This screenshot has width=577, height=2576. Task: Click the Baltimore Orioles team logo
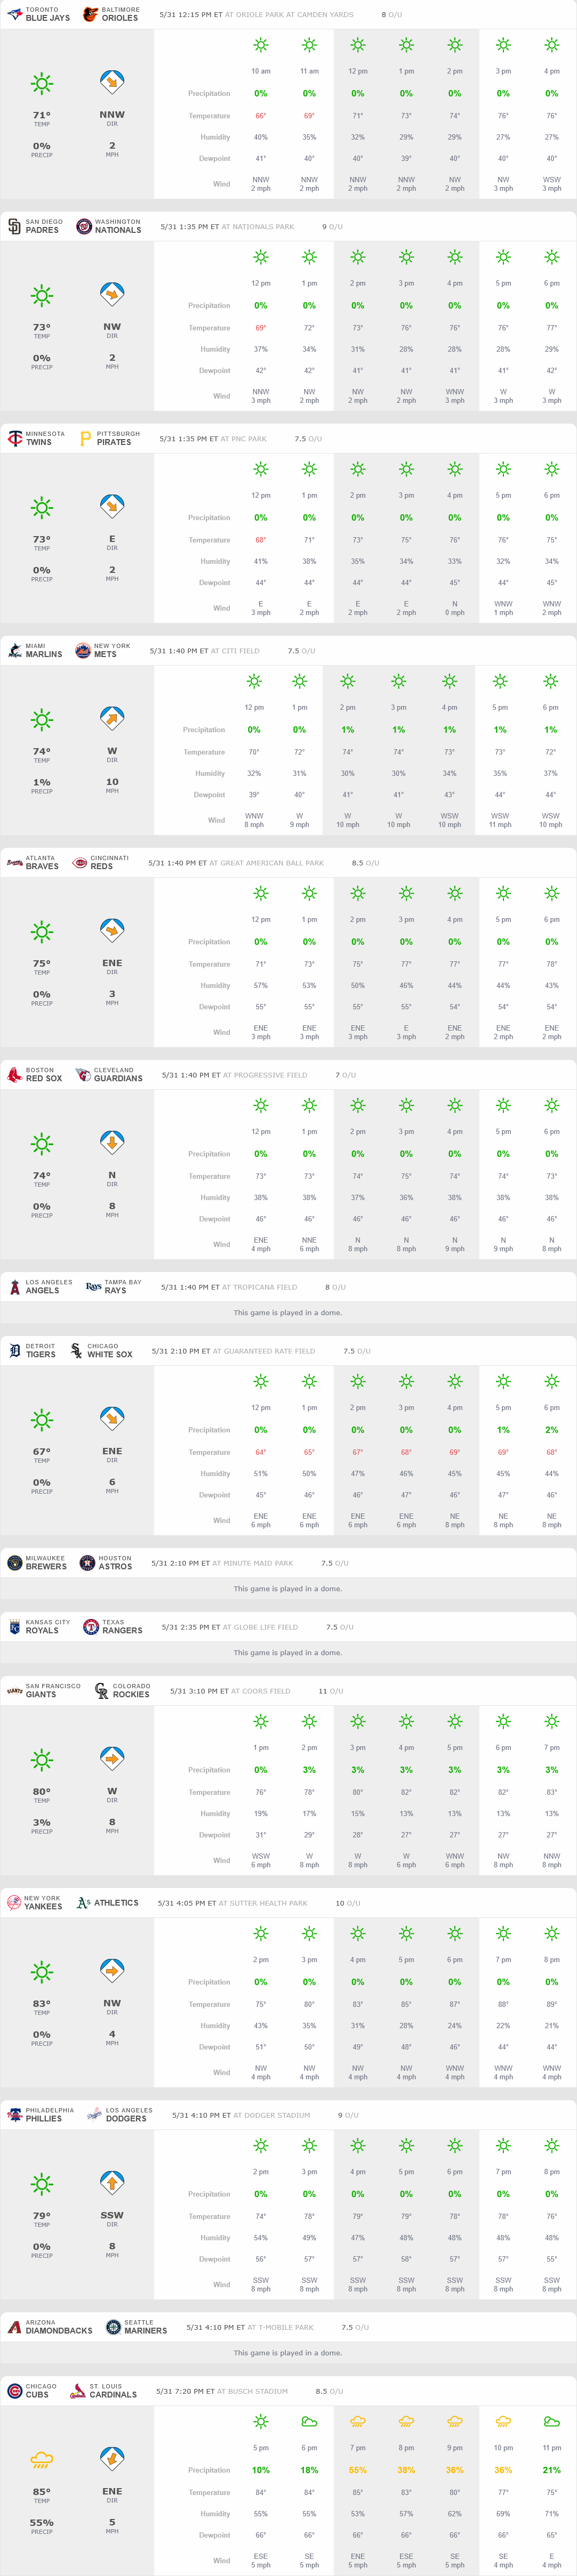tap(90, 14)
